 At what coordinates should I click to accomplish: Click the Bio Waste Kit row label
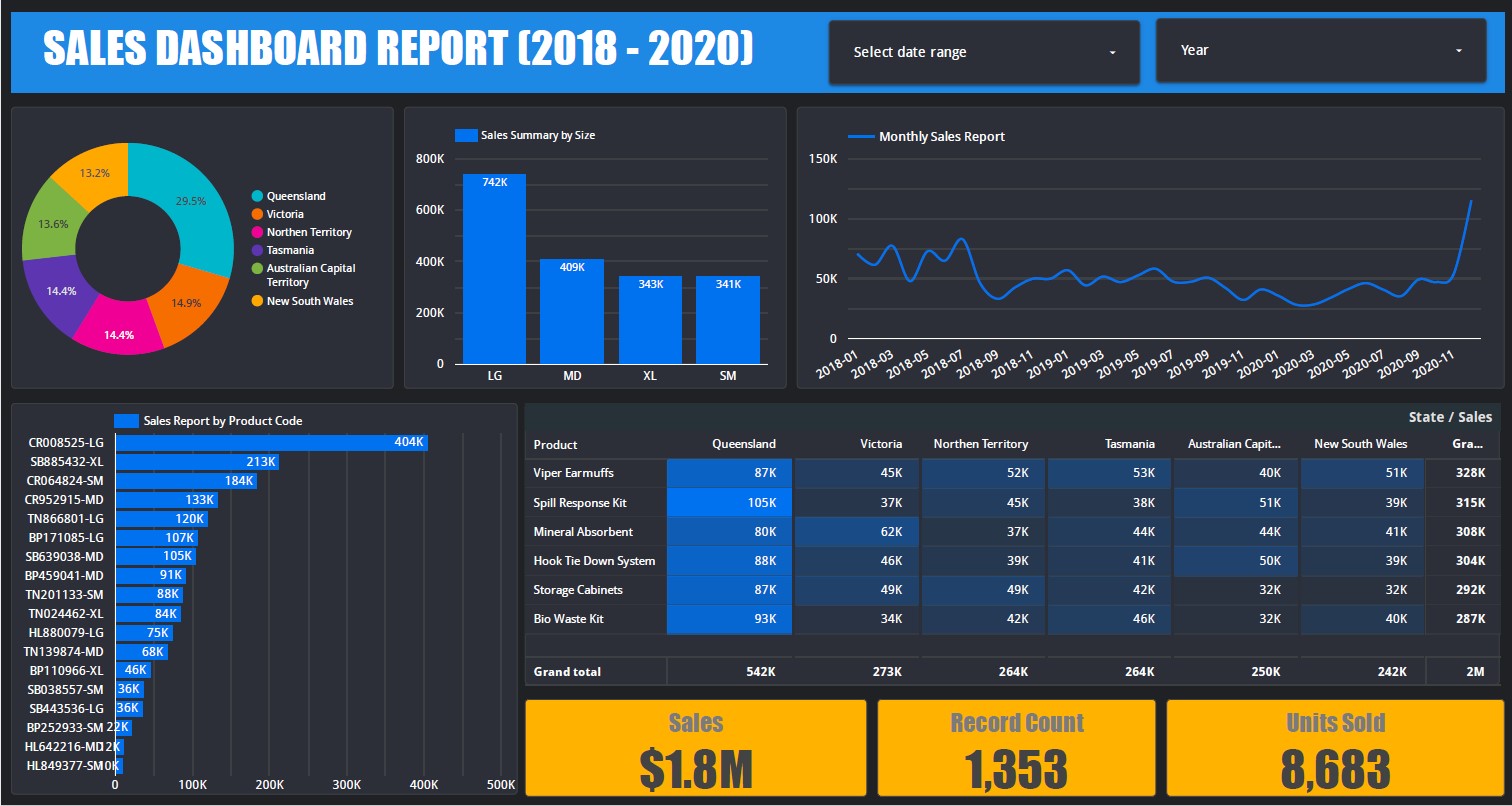pos(569,619)
